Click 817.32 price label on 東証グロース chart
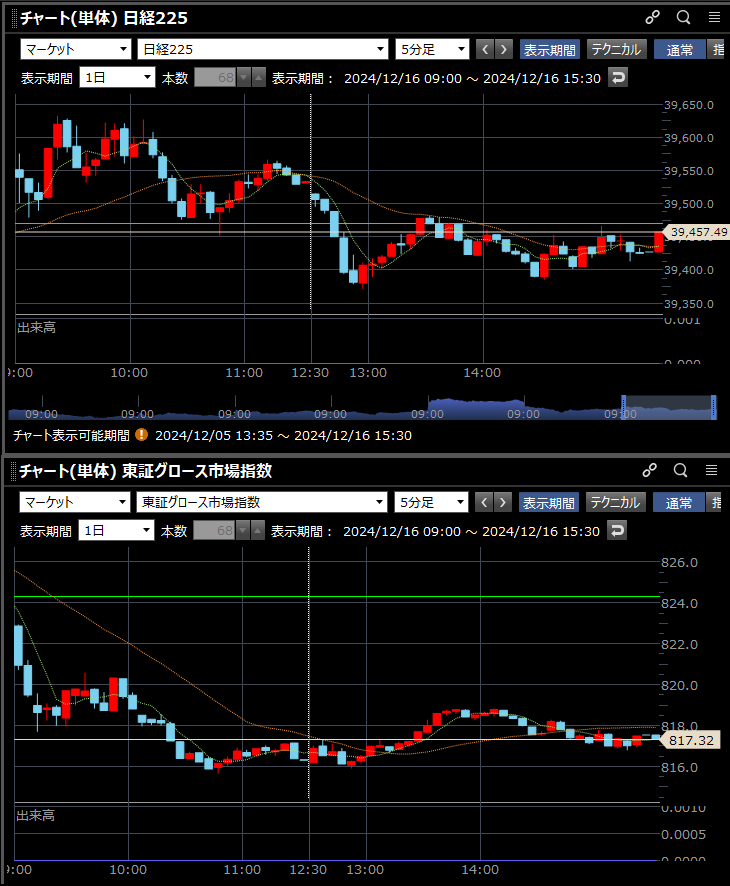The width and height of the screenshot is (730, 886). tap(690, 740)
